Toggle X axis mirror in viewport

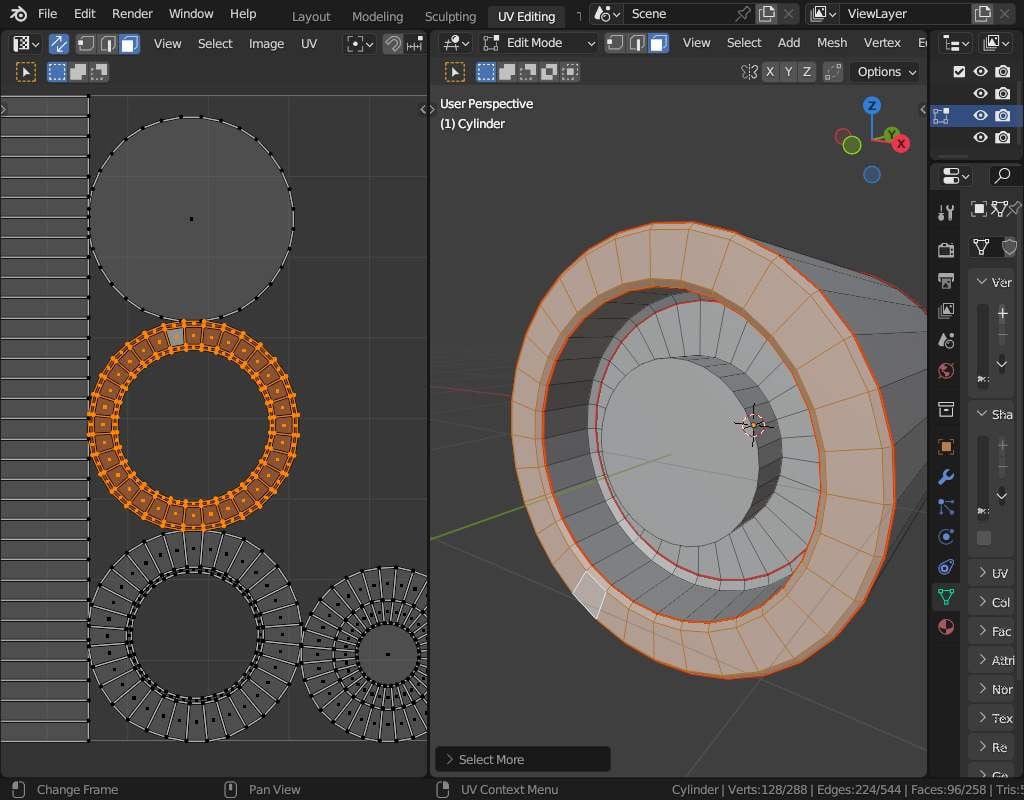(769, 72)
